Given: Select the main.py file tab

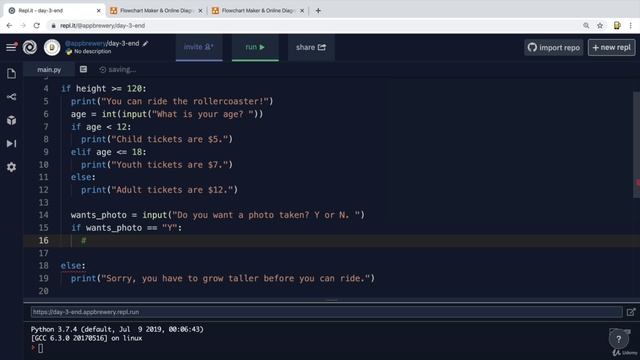Looking at the screenshot, I should [x=49, y=69].
